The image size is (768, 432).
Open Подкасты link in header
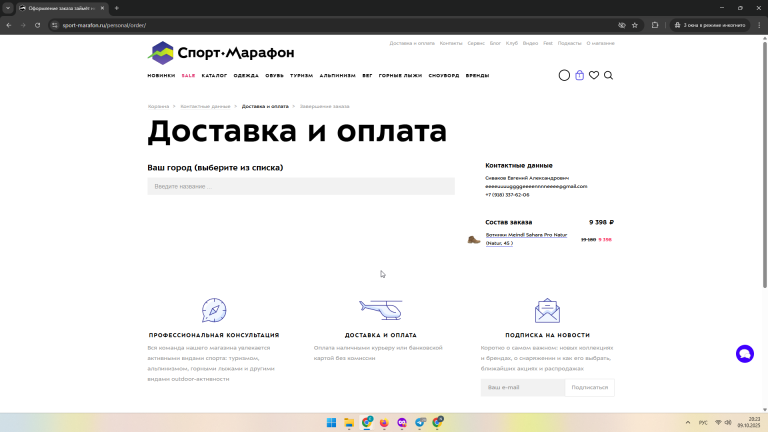click(x=569, y=43)
